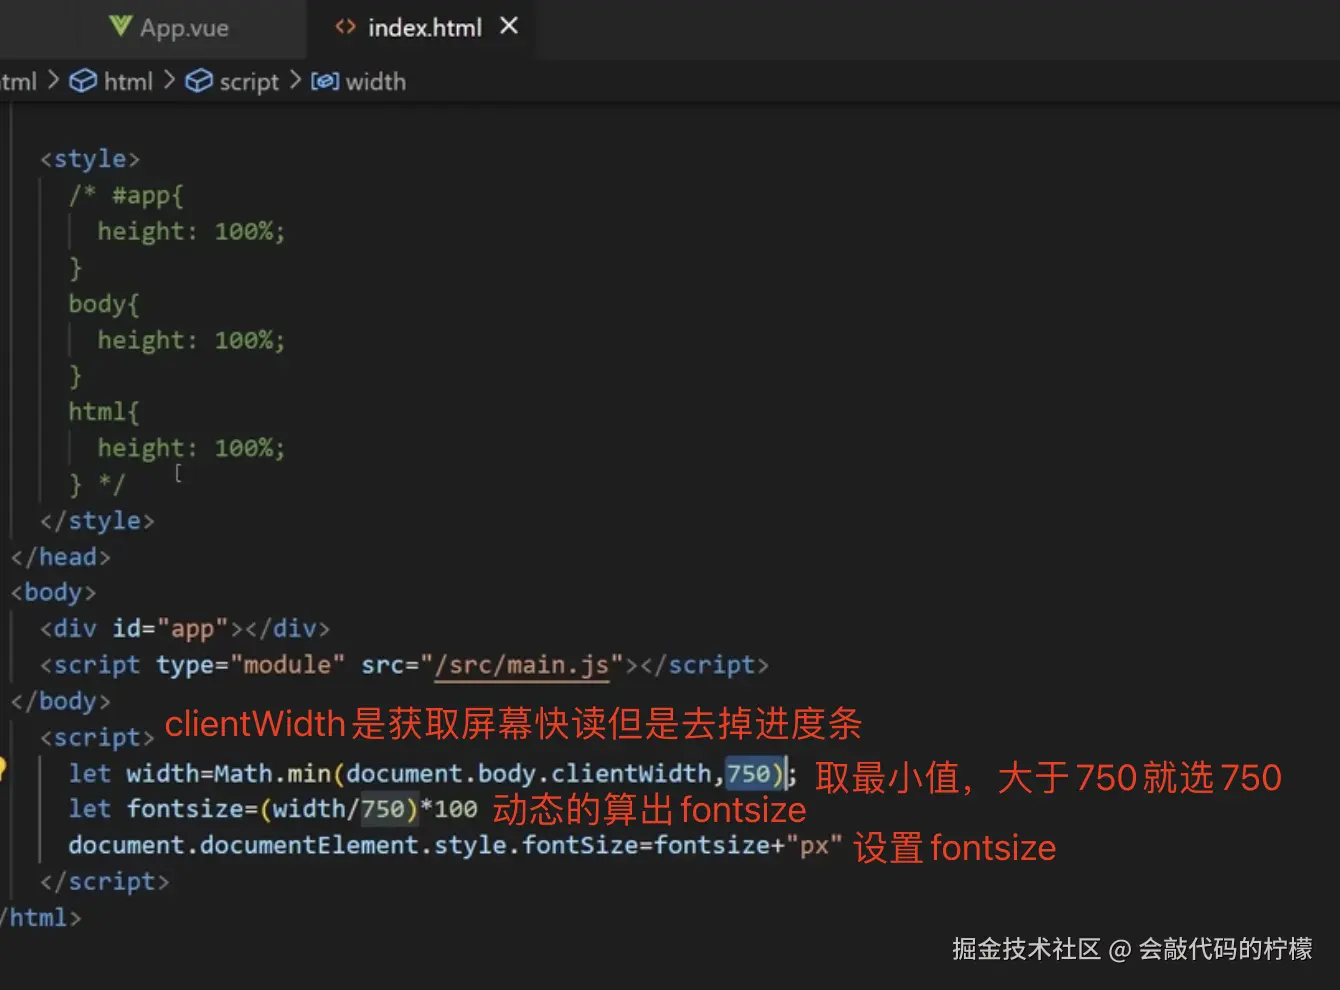Viewport: 1340px width, 990px height.
Task: Open the script breadcrumb segment
Action: [249, 81]
